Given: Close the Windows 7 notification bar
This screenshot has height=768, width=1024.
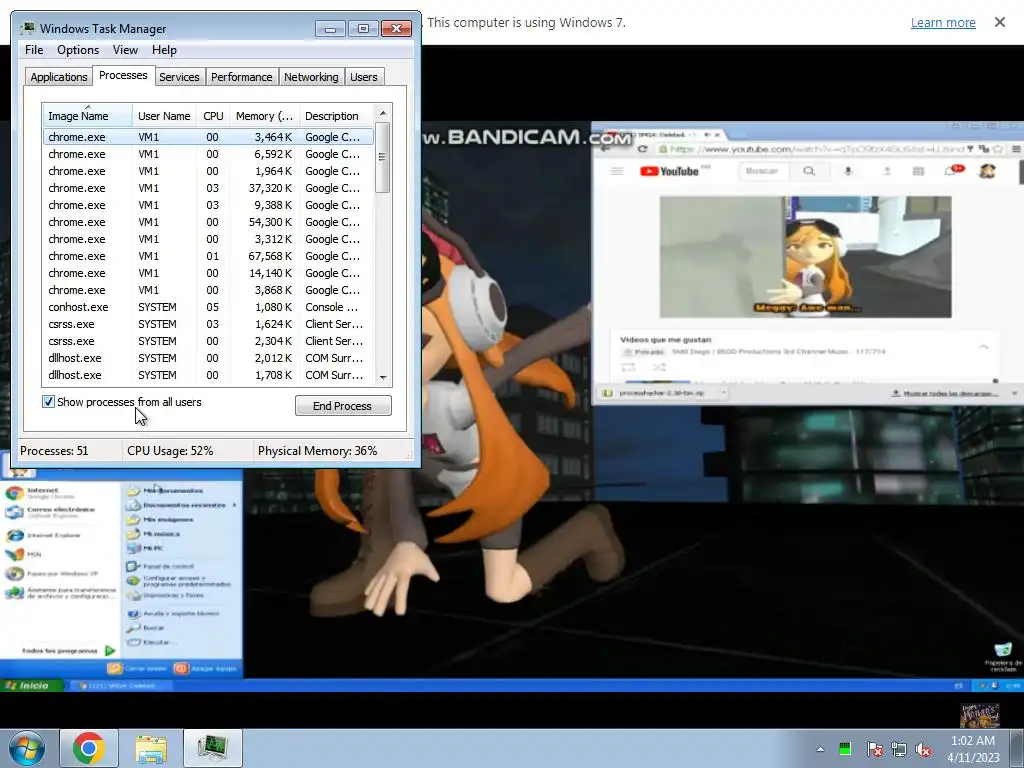Looking at the screenshot, I should [x=1000, y=22].
